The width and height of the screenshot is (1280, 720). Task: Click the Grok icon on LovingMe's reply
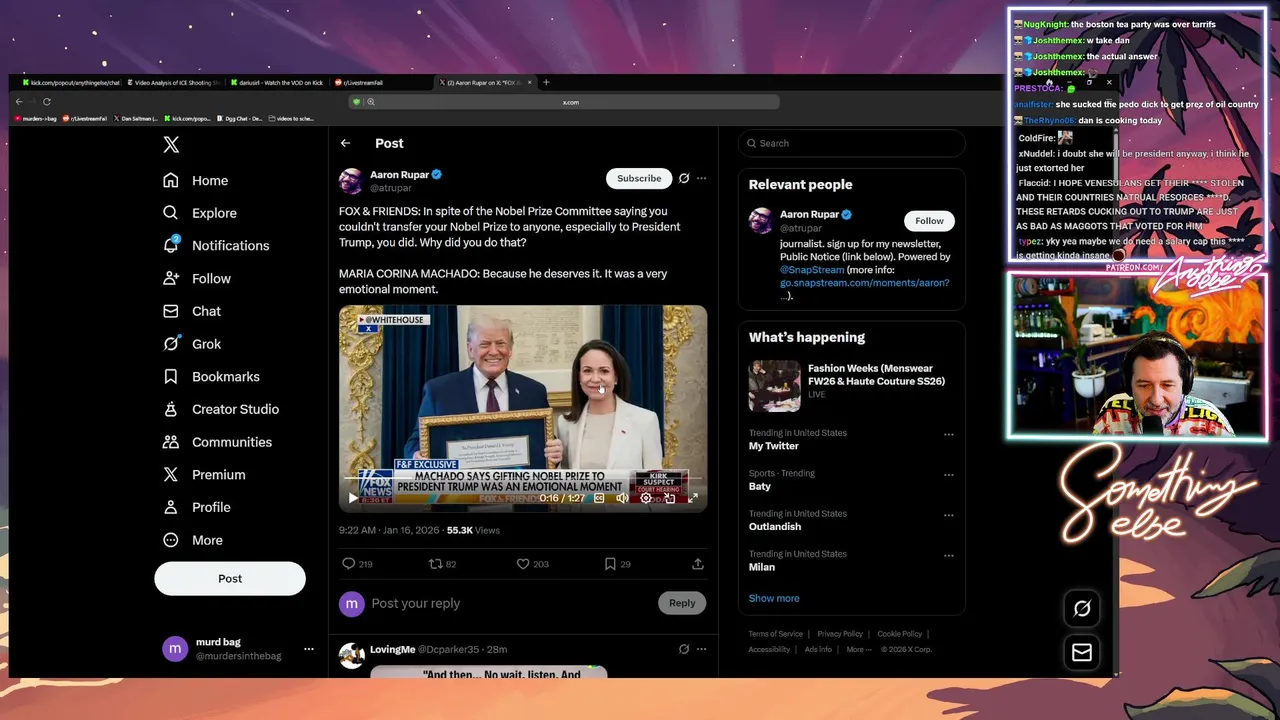(684, 649)
